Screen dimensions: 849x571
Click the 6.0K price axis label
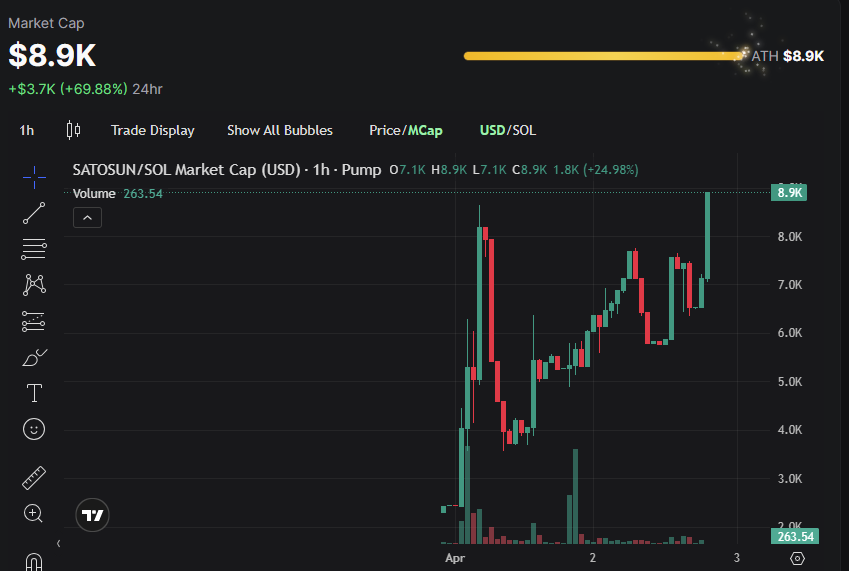tap(790, 333)
